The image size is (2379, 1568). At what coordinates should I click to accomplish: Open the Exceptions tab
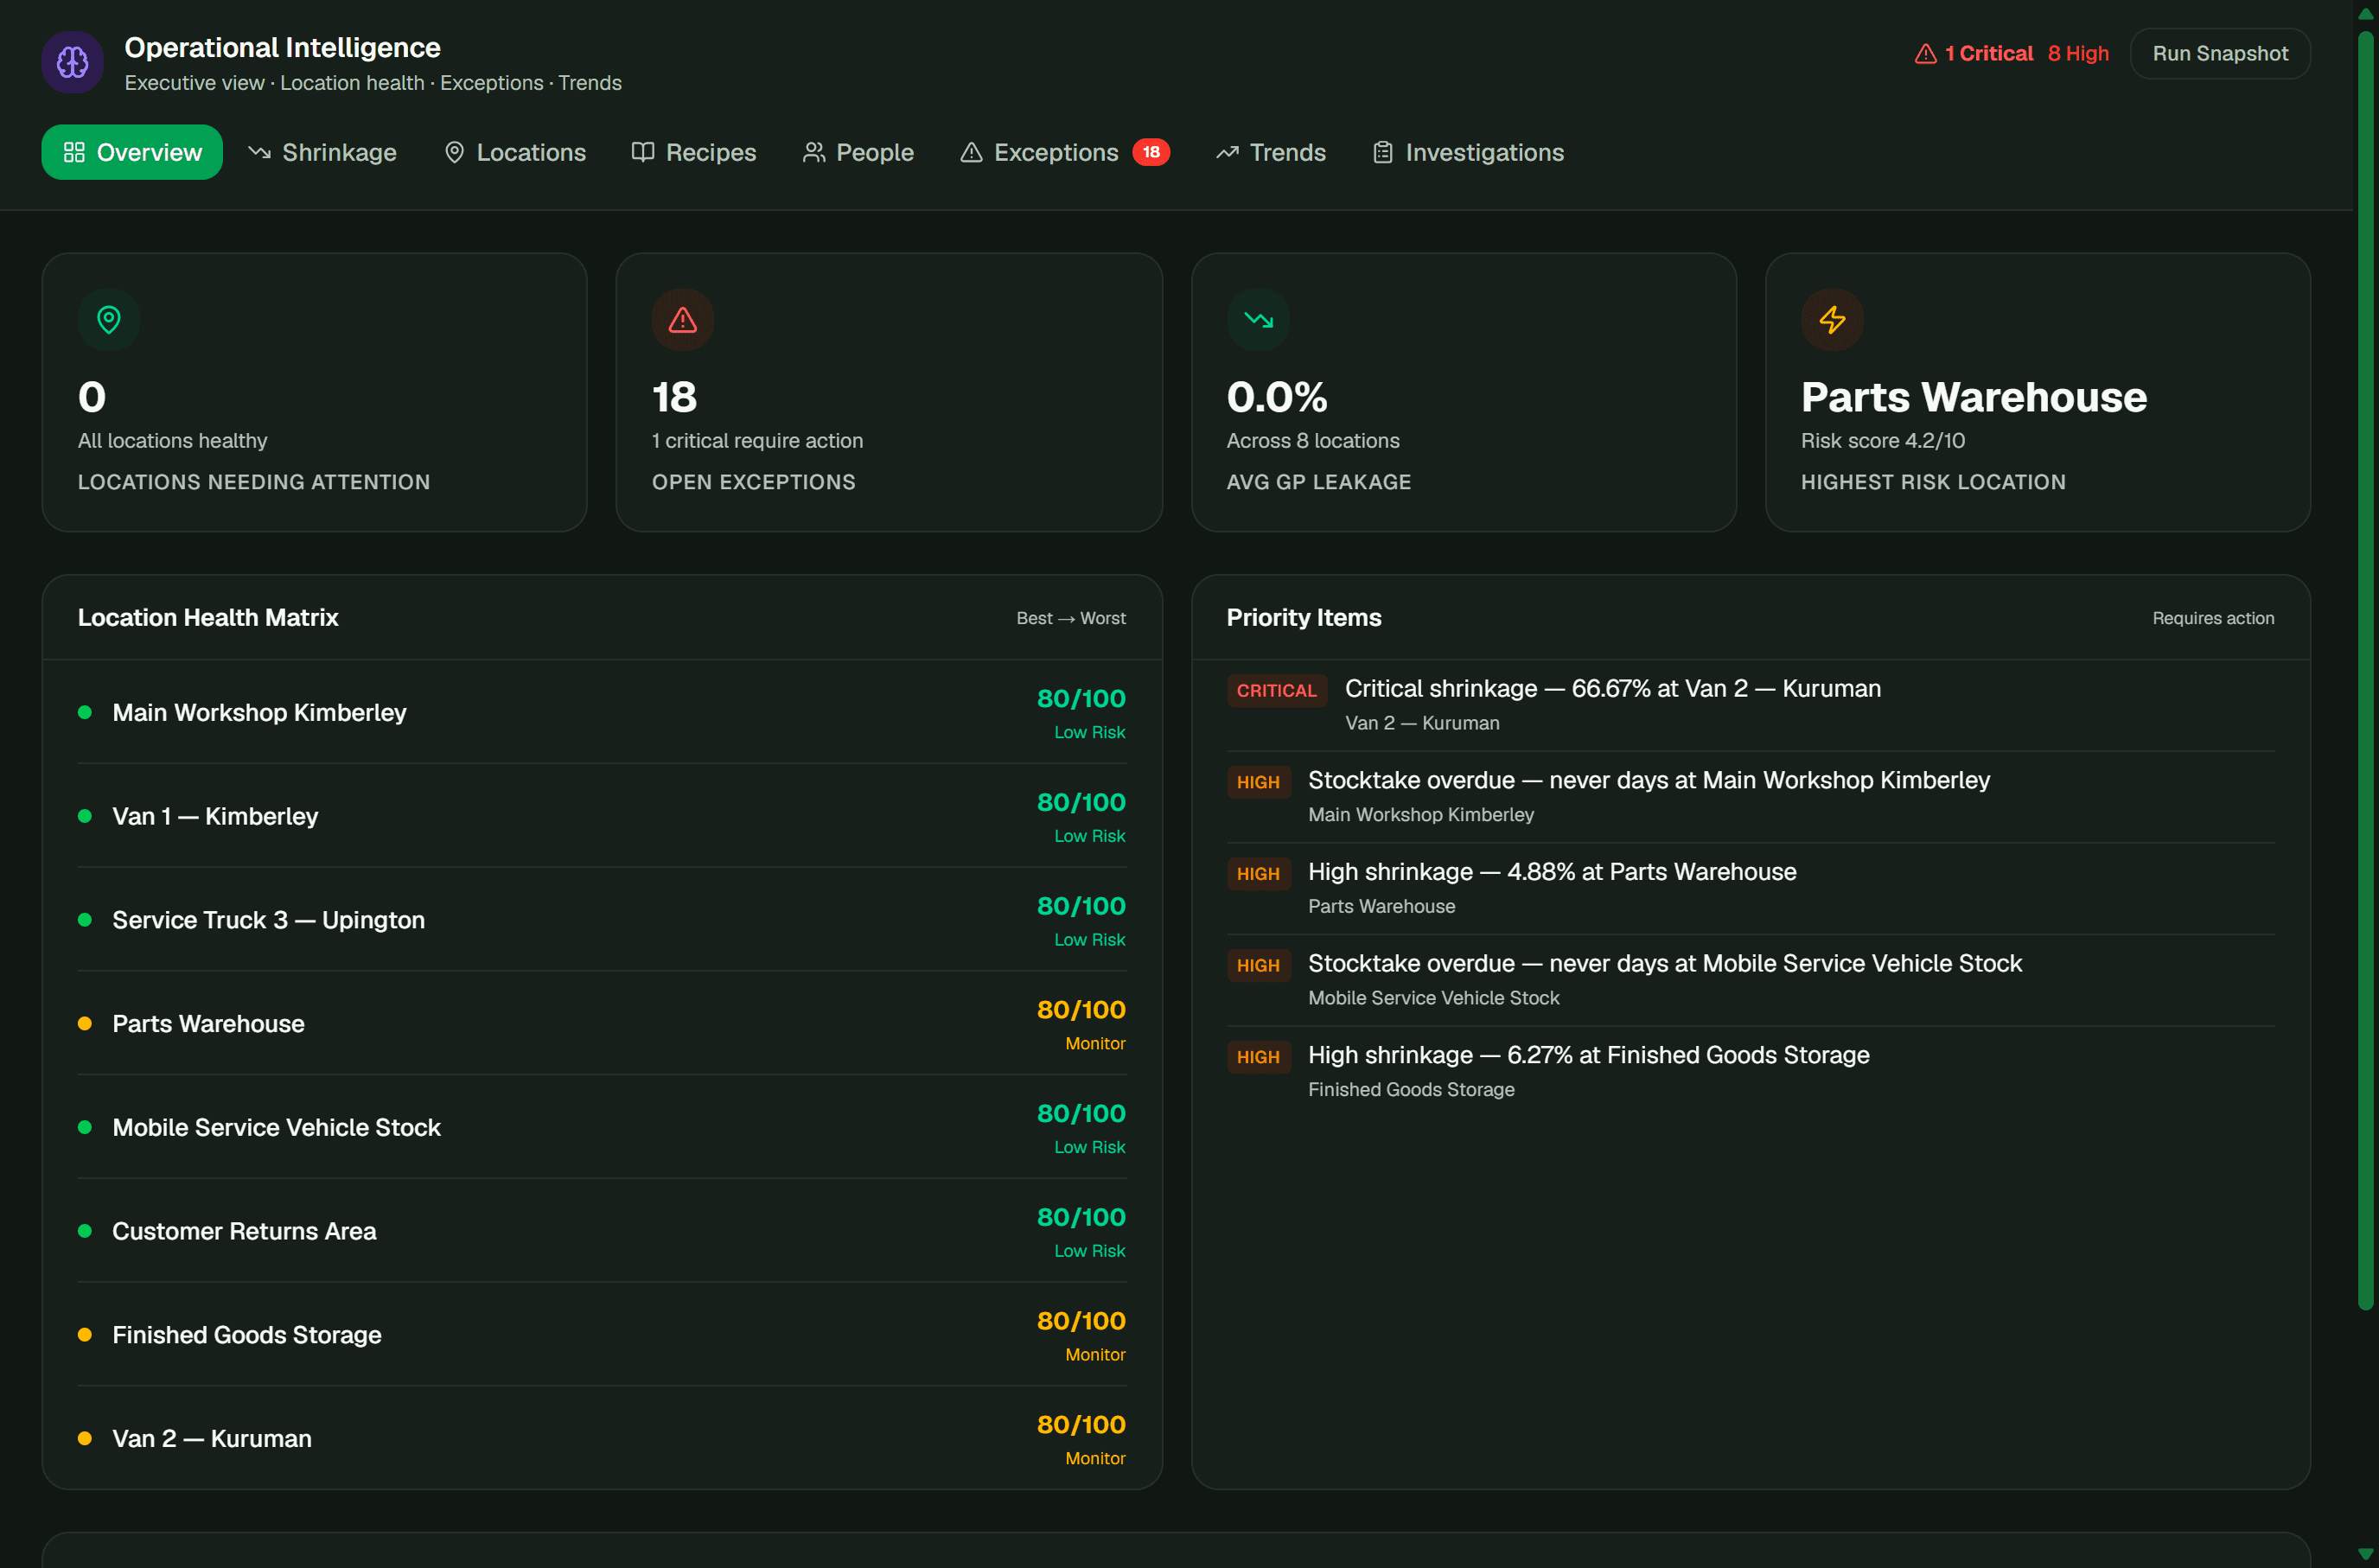pos(1064,152)
